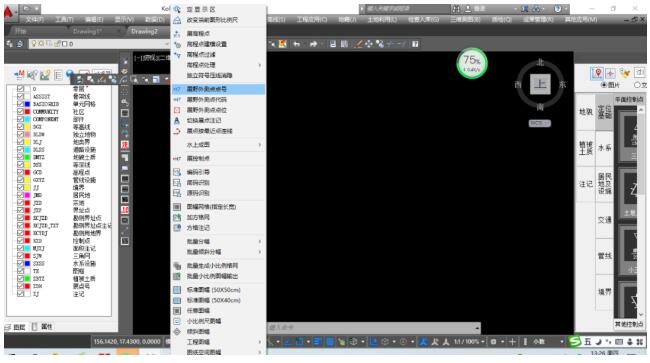This screenshot has height=363, width=650.
Task: Click the red M icon in left panel toolbar
Action: point(19,75)
